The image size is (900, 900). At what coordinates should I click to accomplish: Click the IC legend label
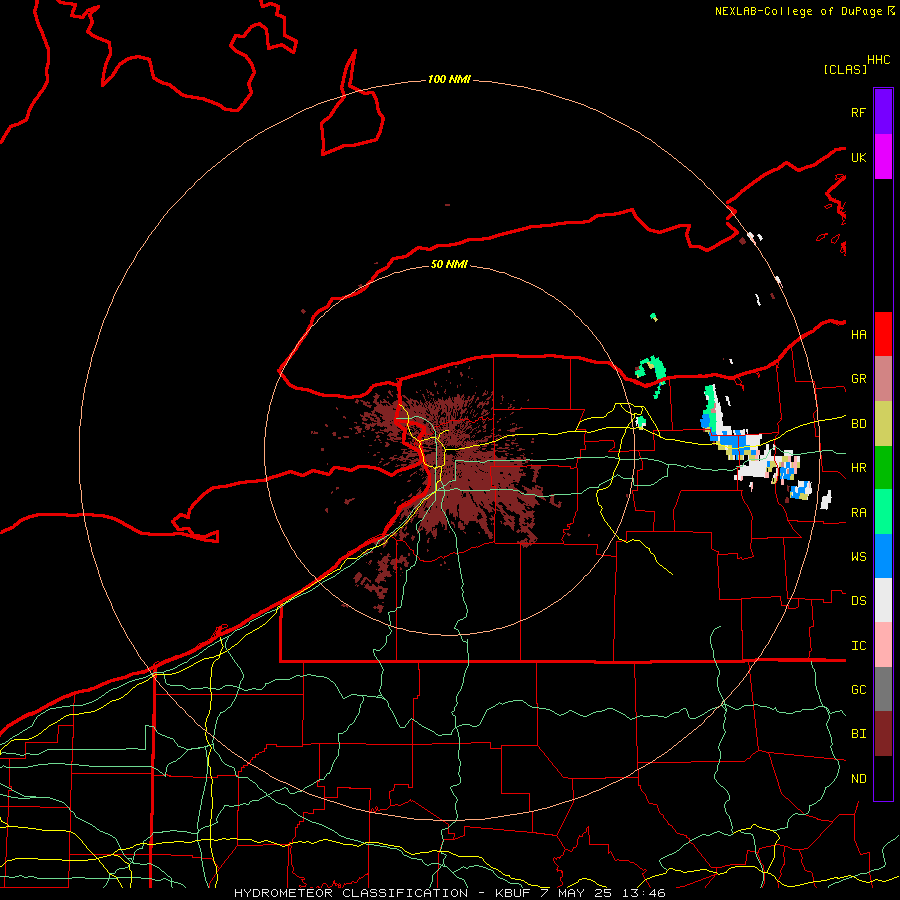click(x=858, y=646)
